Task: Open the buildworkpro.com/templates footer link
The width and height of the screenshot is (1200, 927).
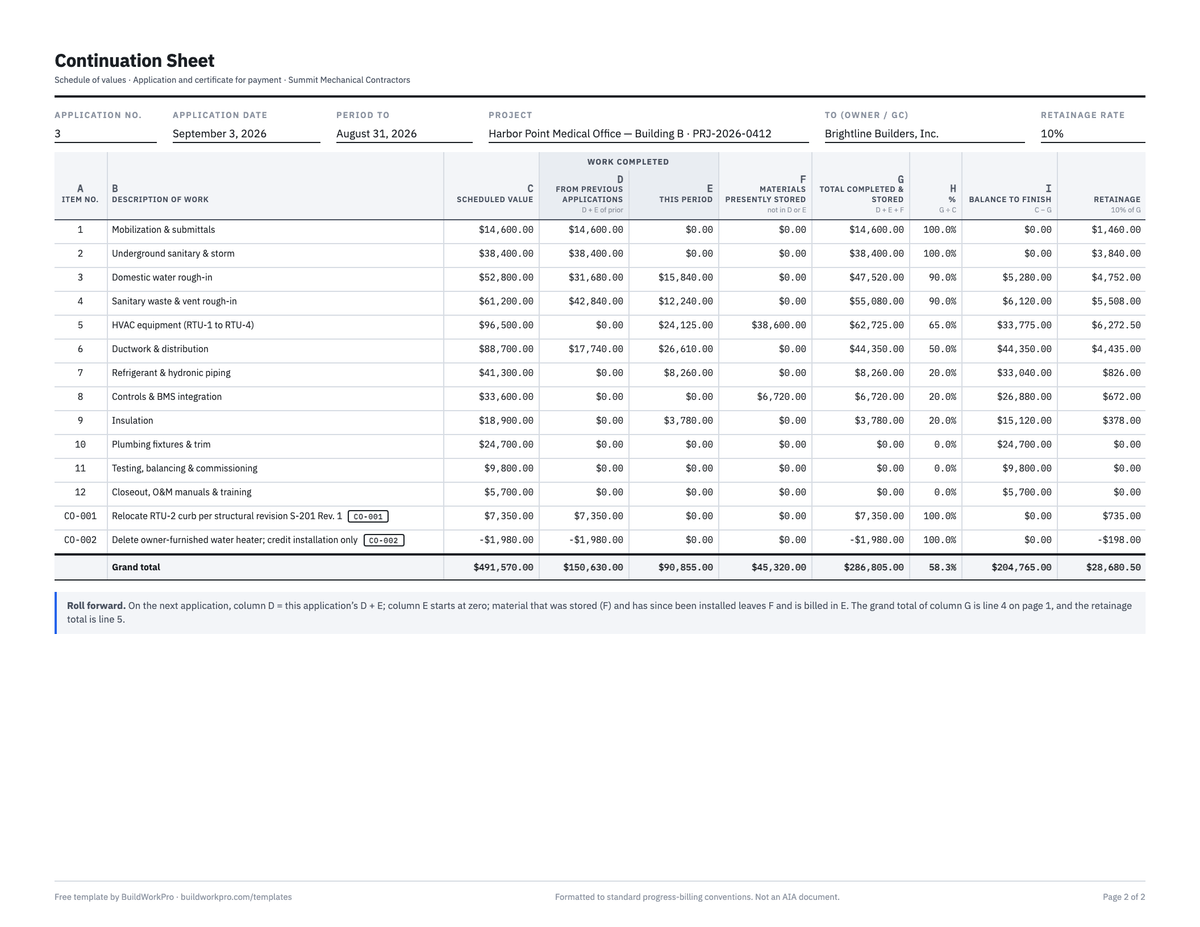Action: [236, 897]
